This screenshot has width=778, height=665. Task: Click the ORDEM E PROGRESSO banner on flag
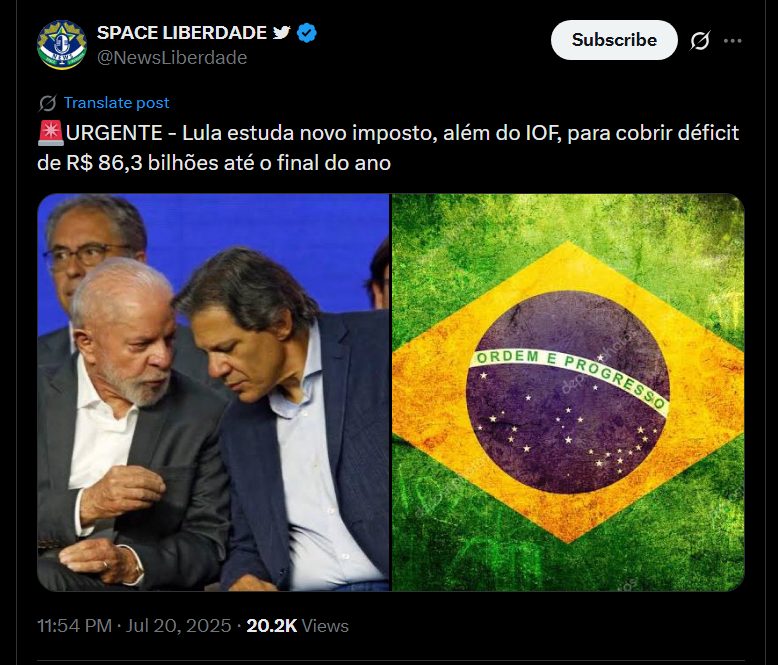click(x=569, y=378)
